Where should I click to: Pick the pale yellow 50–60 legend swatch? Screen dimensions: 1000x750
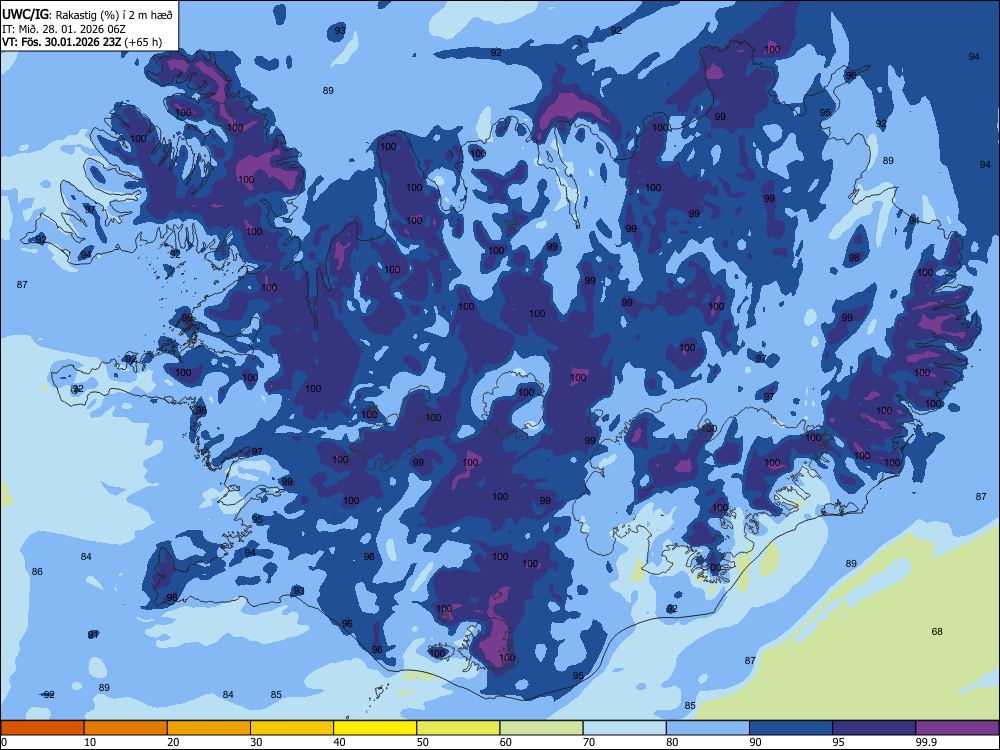(x=458, y=728)
